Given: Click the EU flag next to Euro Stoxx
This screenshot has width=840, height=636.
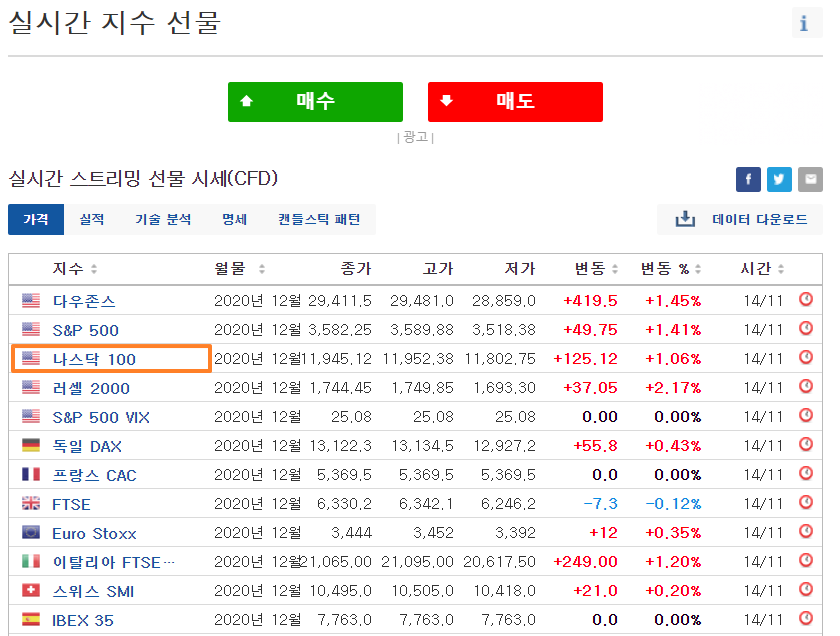Looking at the screenshot, I should 31,532.
